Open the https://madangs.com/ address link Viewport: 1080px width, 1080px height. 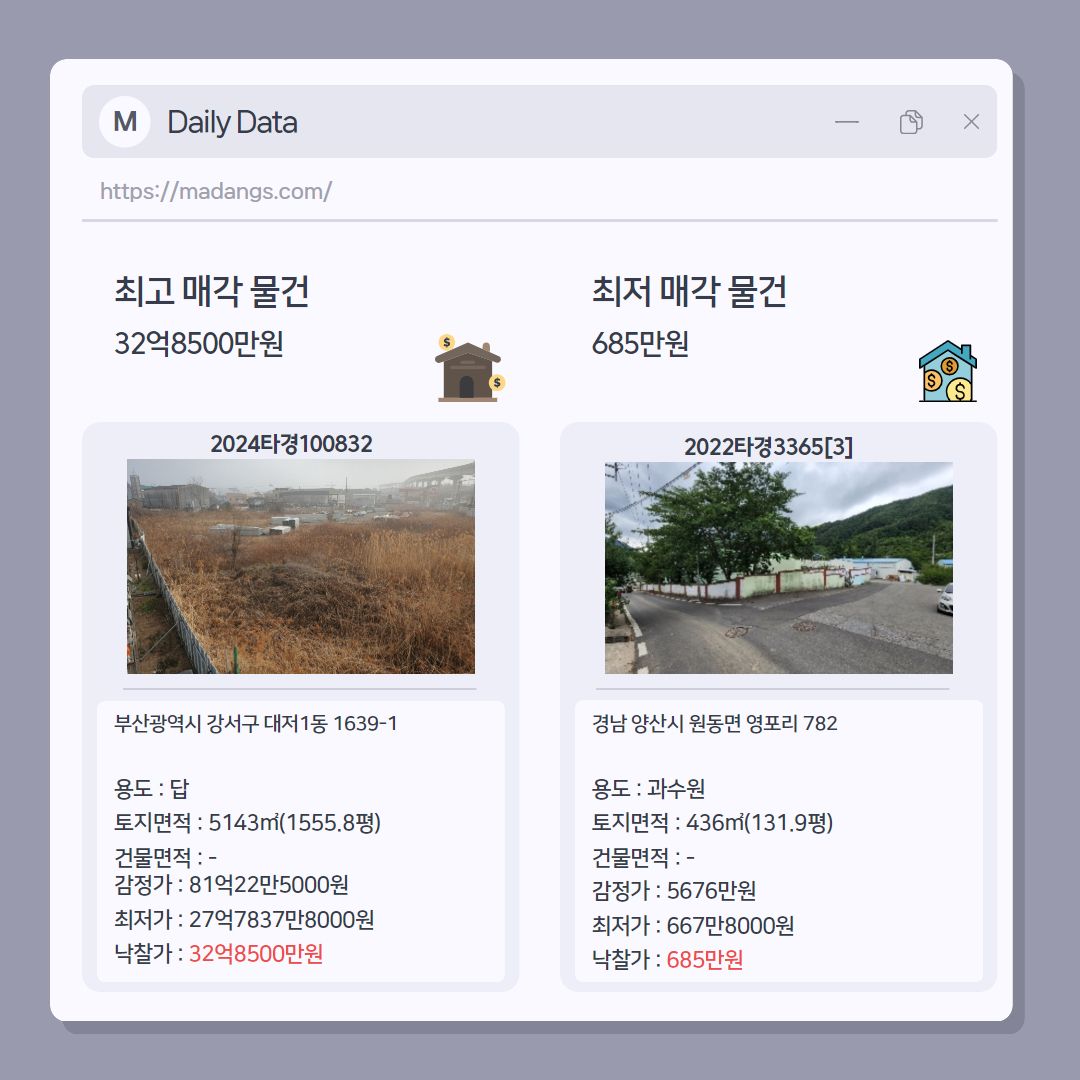216,191
